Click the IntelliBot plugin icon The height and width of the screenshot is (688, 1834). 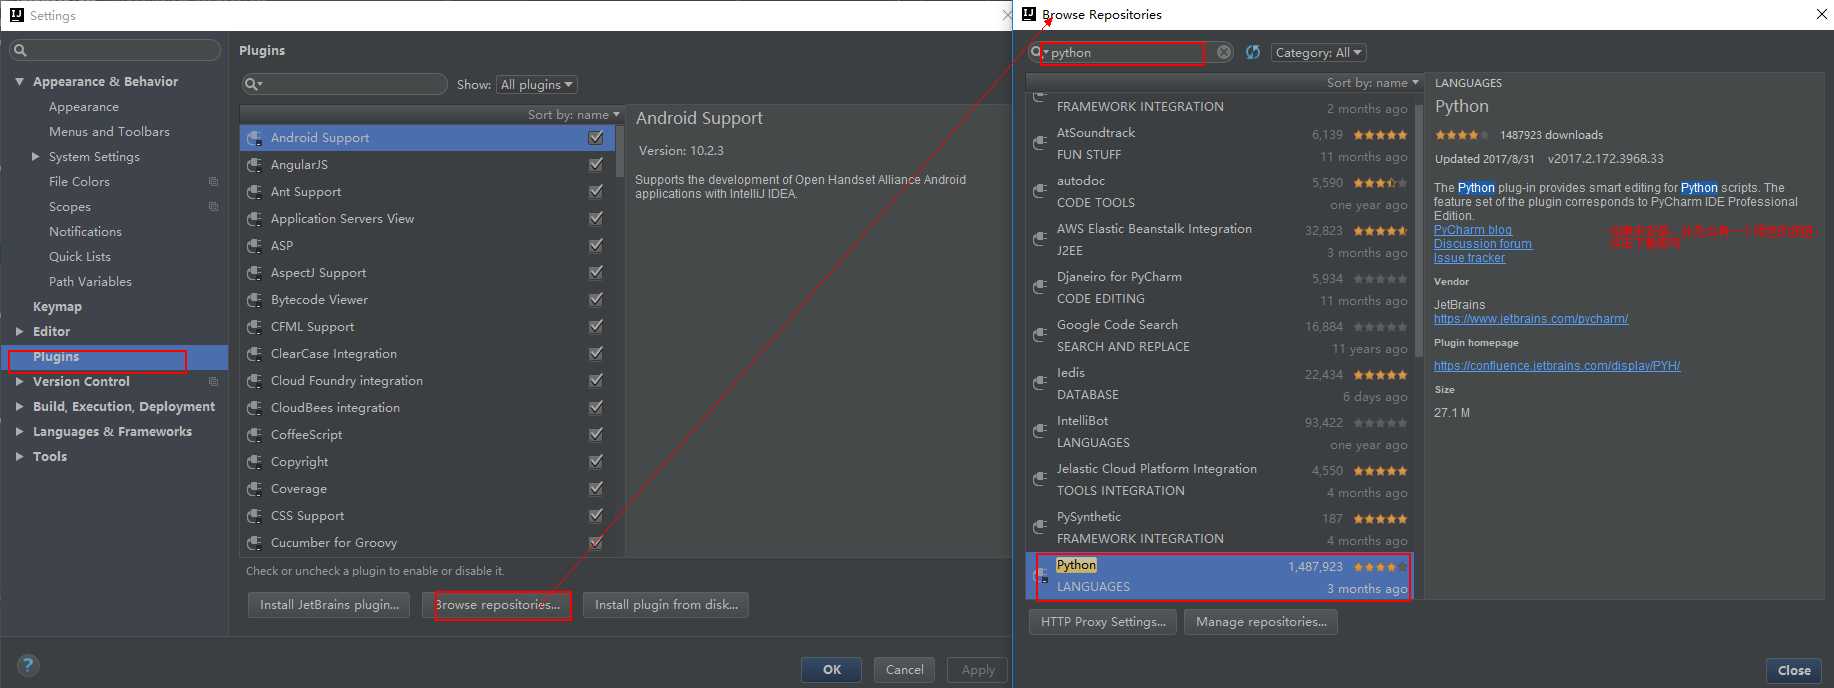(1040, 432)
